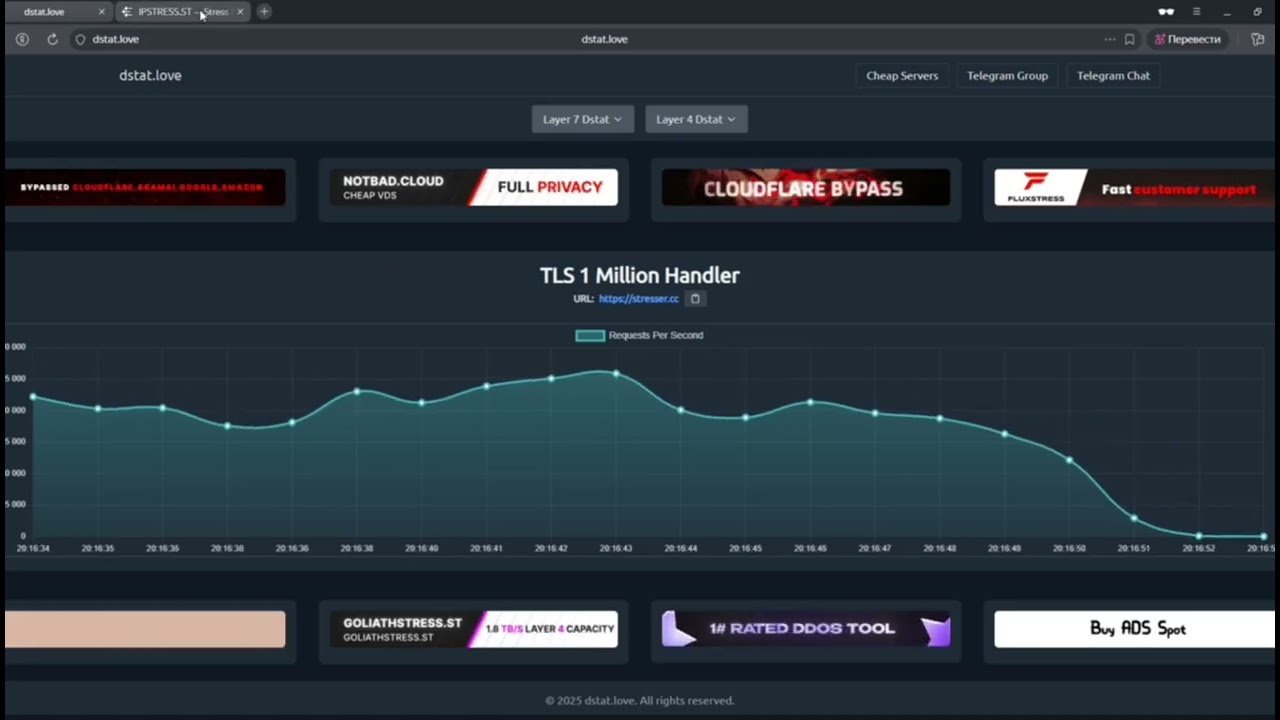Click the address bar showing dstat.love
1280x720 pixels.
click(604, 39)
